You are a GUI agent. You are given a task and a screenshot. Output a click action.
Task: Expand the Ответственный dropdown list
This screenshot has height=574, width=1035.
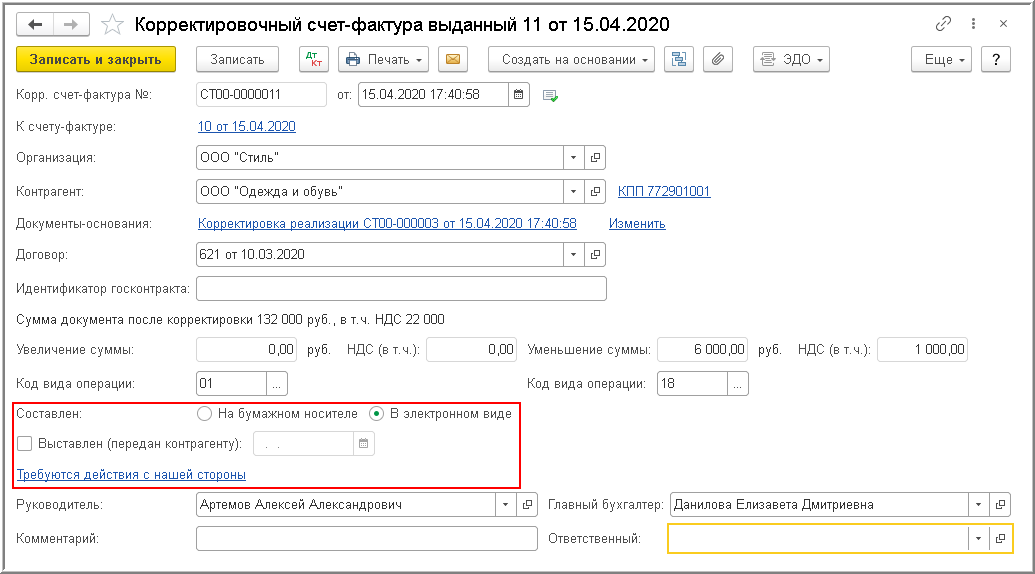tap(978, 538)
